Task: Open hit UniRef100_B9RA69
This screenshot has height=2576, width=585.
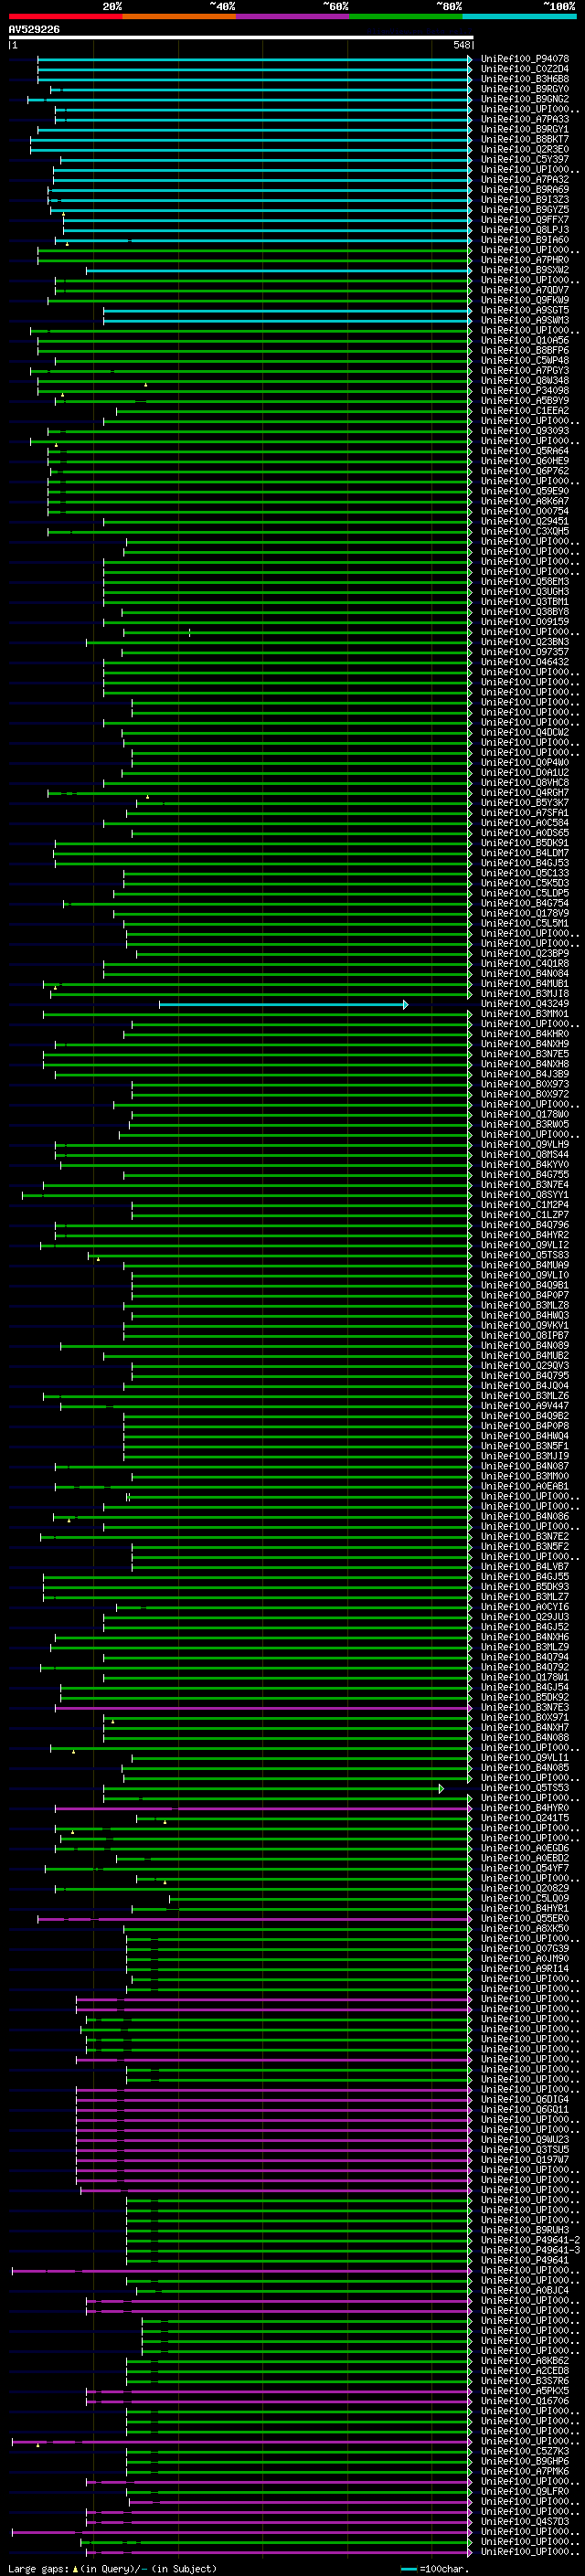Action: click(525, 189)
